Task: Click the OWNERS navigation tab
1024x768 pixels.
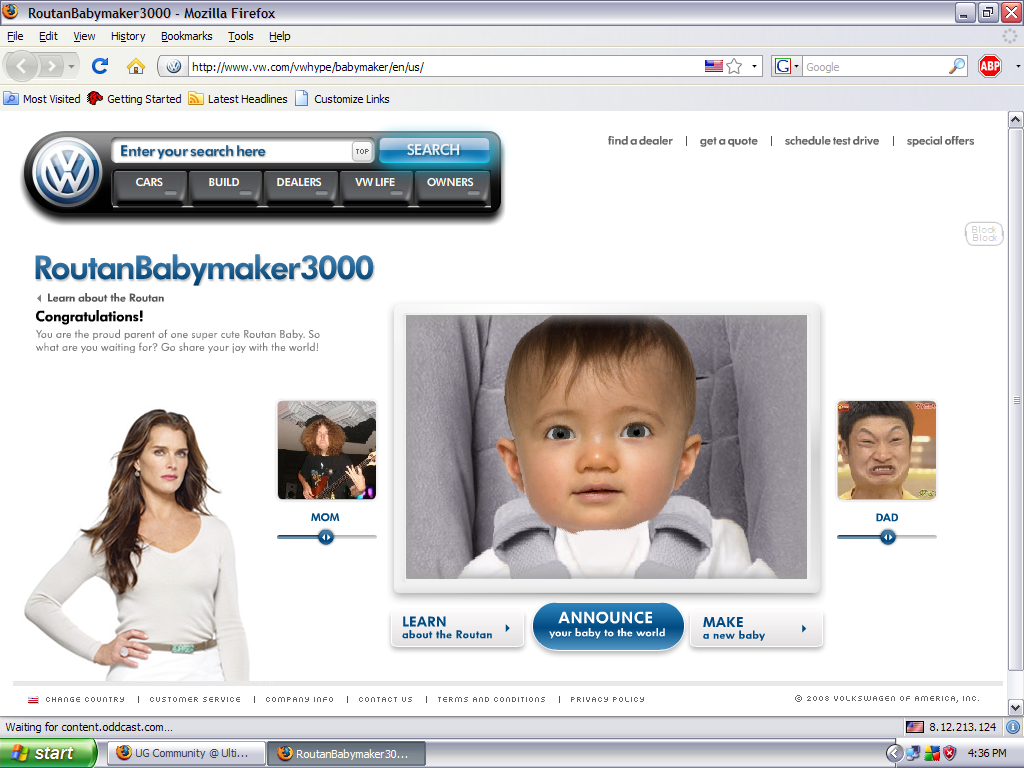Action: [x=451, y=185]
